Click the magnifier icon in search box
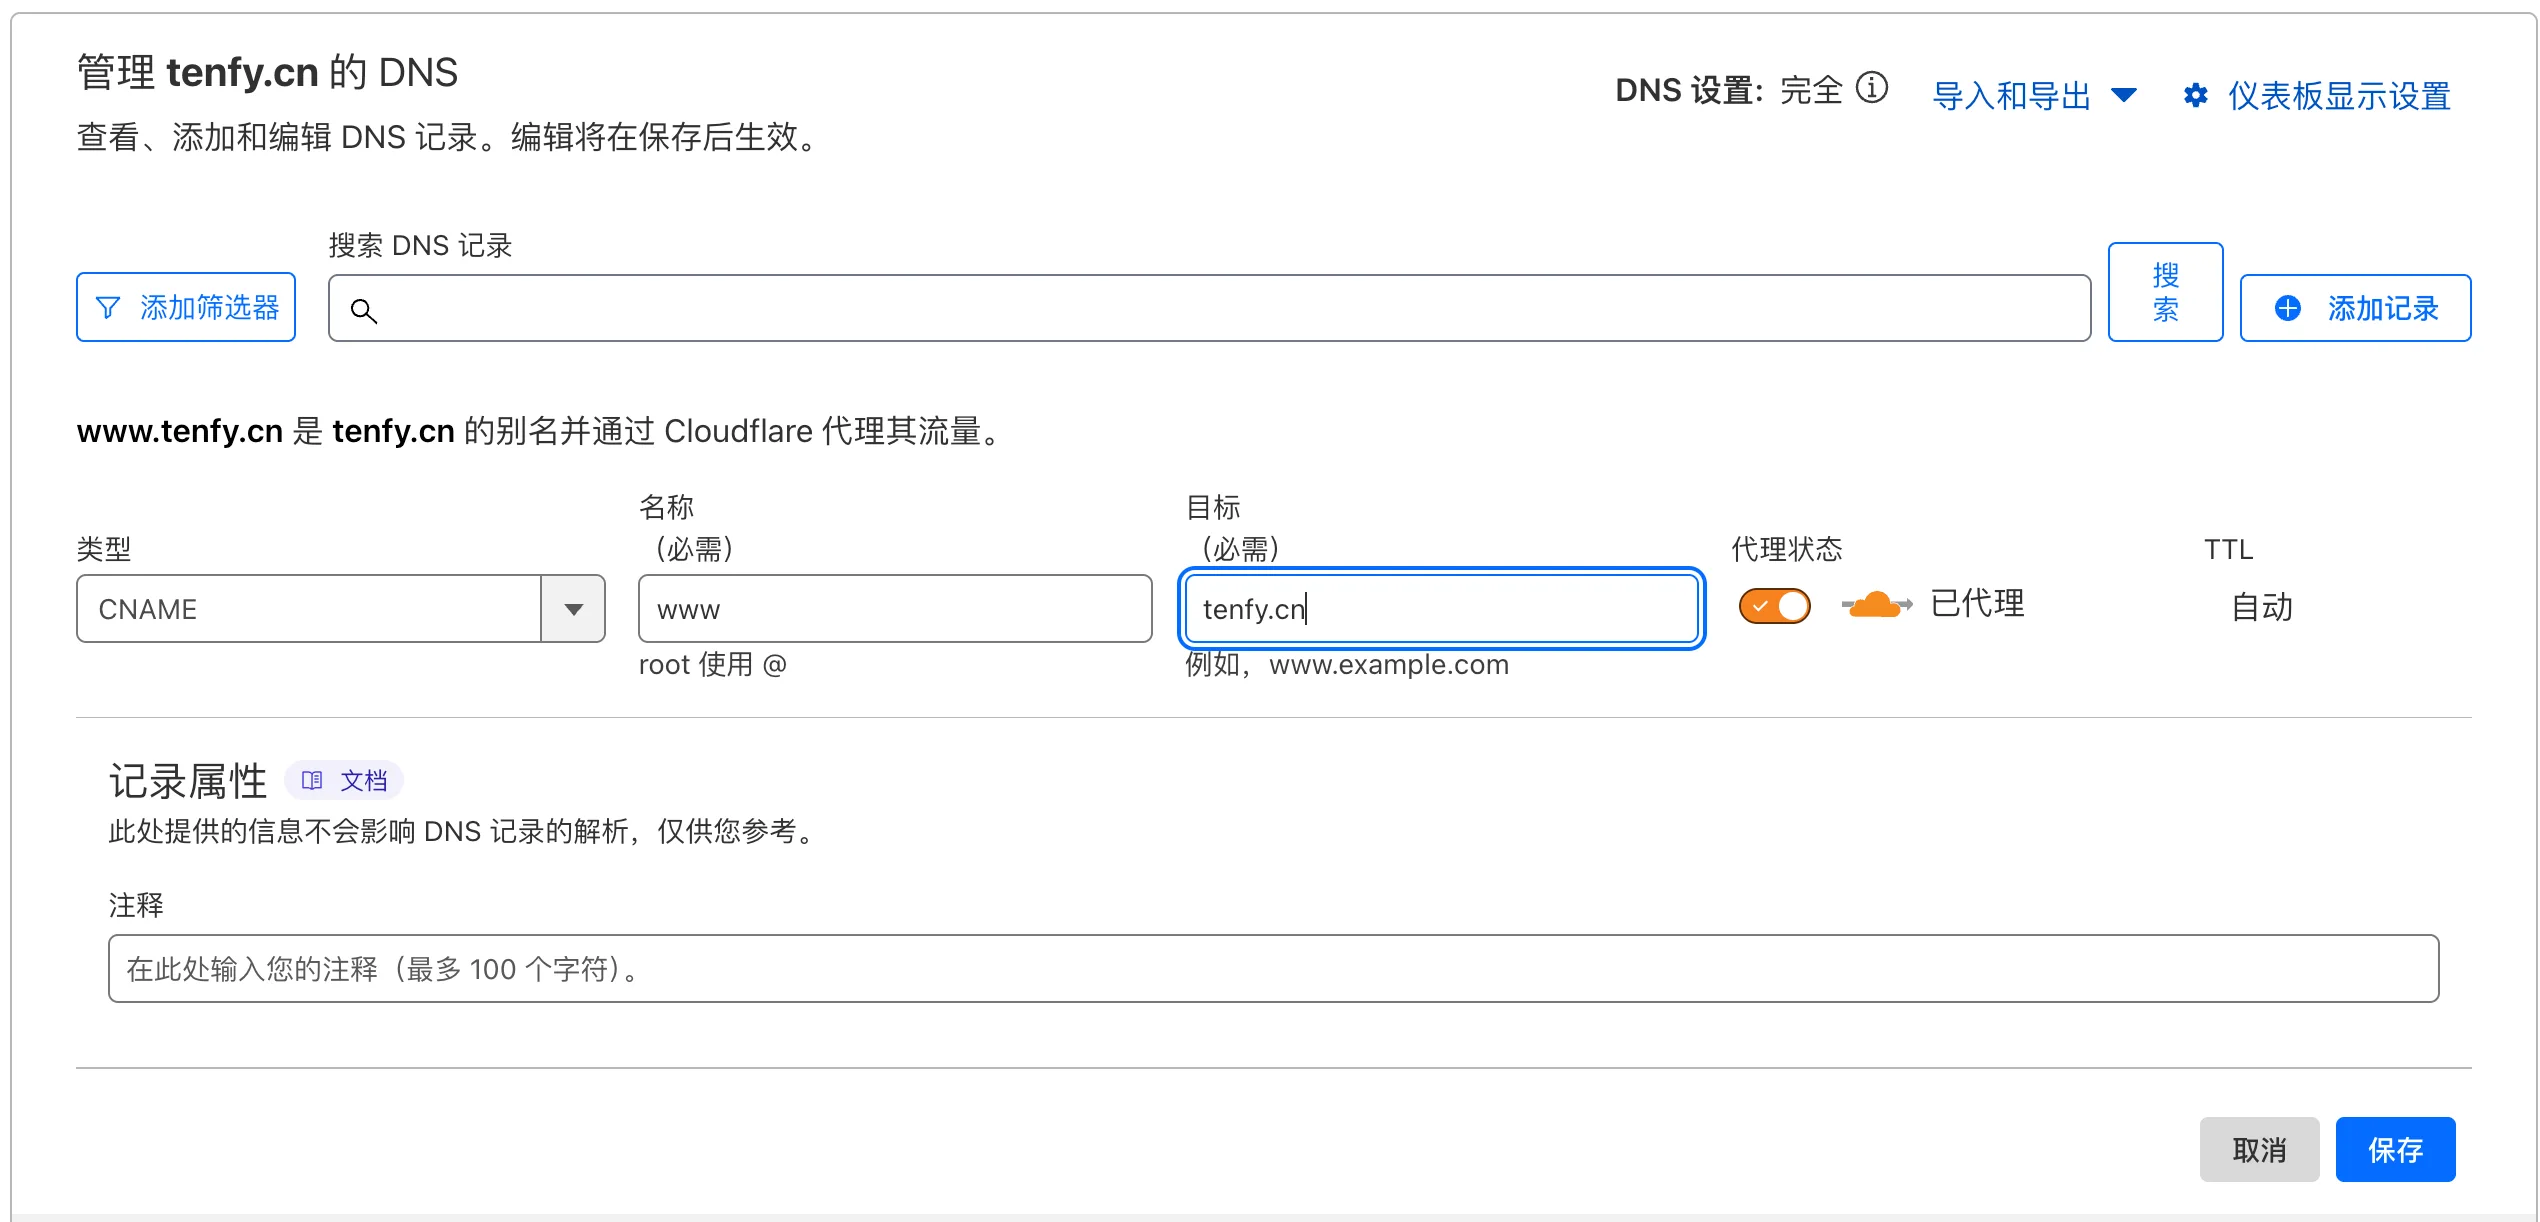 pyautogui.click(x=364, y=311)
